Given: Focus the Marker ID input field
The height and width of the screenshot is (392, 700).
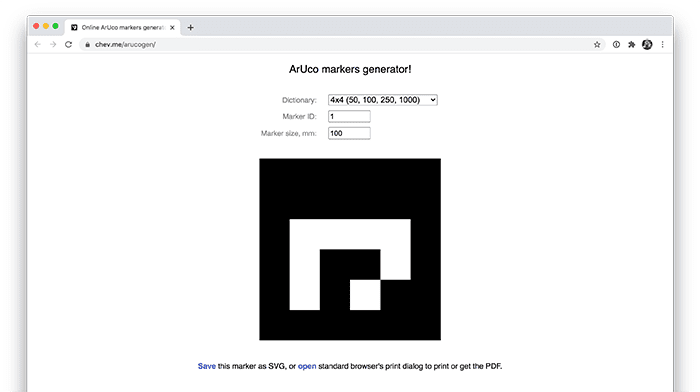Looking at the screenshot, I should (x=349, y=117).
